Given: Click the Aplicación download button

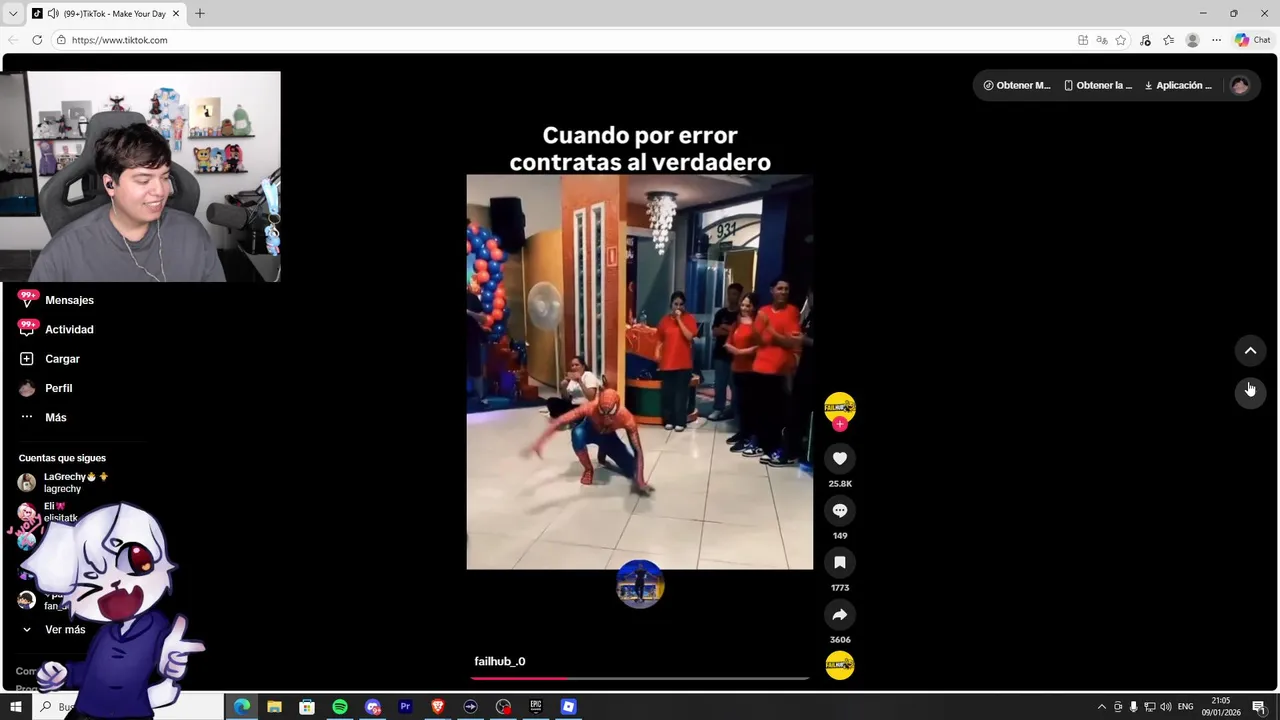Looking at the screenshot, I should [x=1178, y=86].
